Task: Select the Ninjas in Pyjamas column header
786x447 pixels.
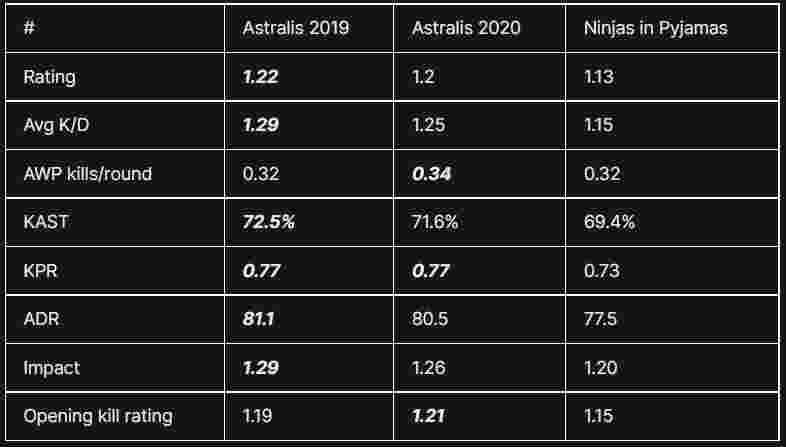Action: point(655,28)
